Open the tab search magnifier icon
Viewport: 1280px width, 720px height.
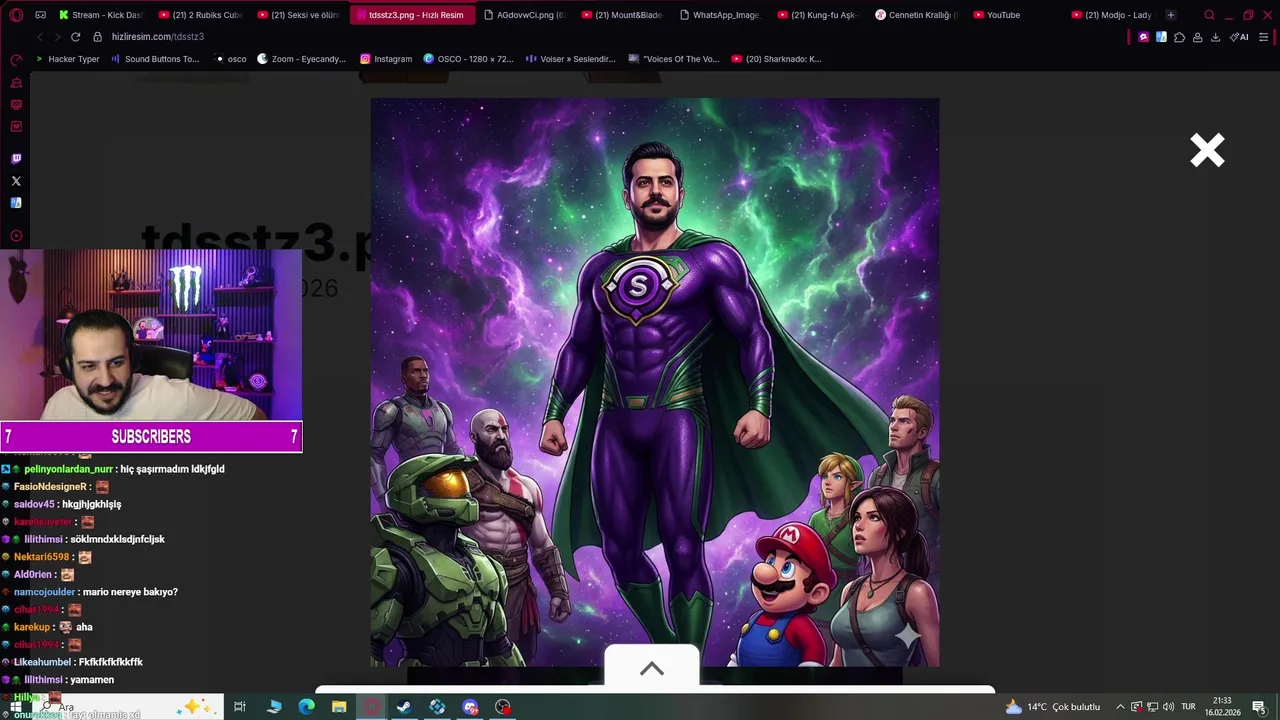tap(1209, 15)
